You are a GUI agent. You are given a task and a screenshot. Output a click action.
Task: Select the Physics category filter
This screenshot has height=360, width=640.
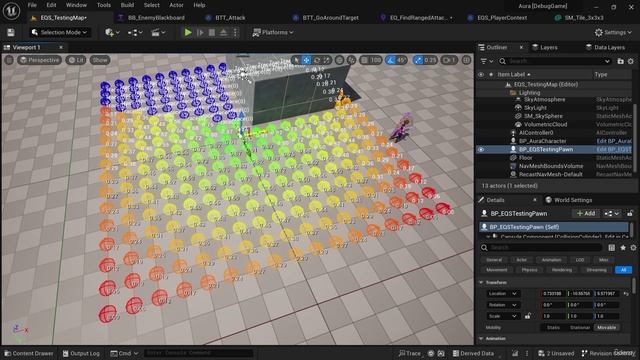529,270
